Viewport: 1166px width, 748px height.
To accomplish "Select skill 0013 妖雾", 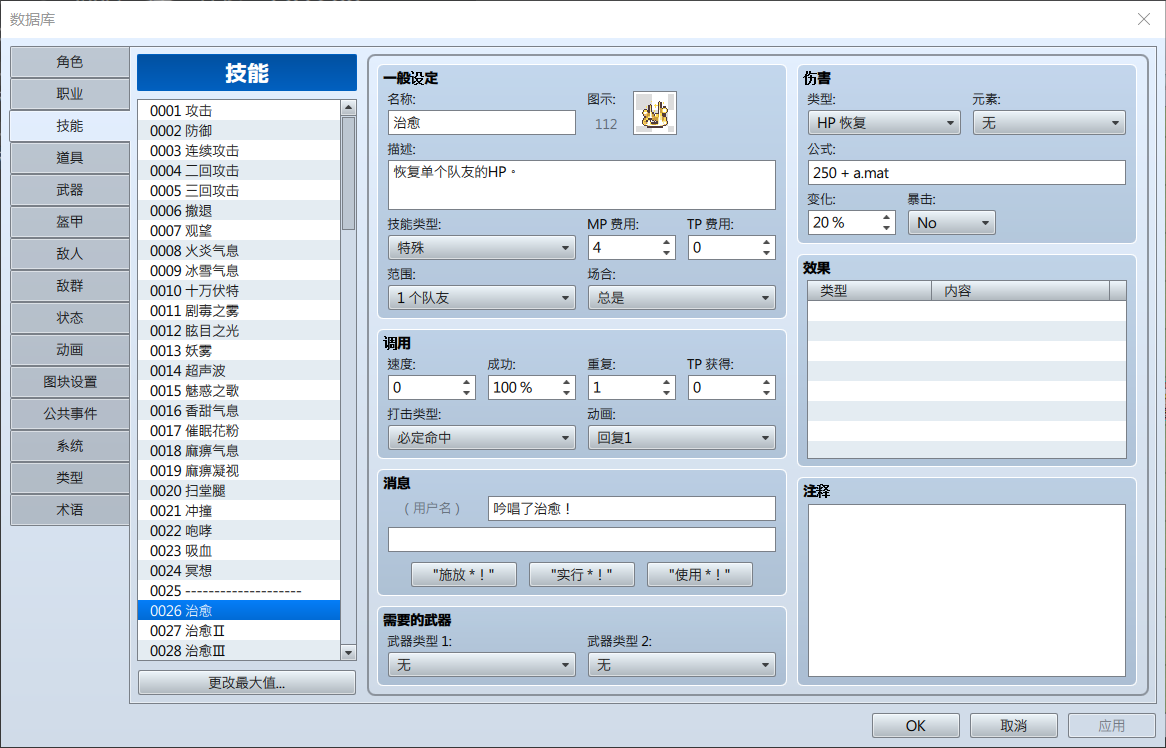I will 239,351.
